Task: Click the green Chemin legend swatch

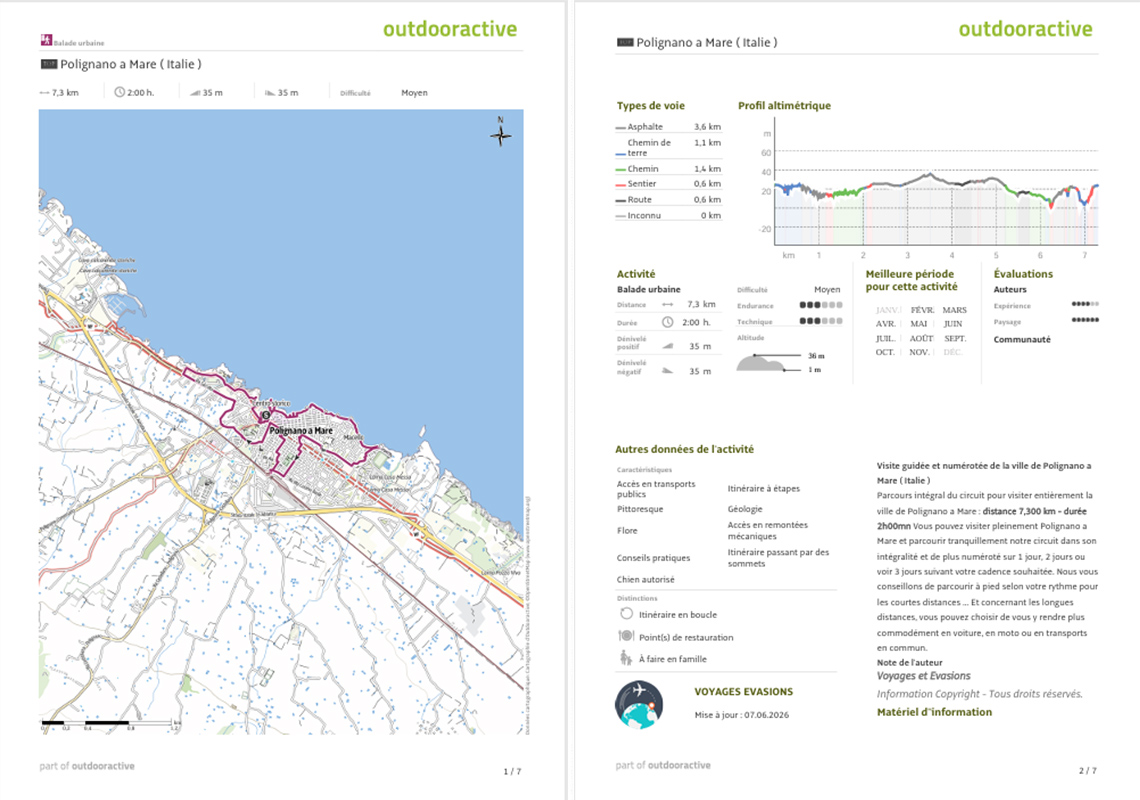Action: 620,169
